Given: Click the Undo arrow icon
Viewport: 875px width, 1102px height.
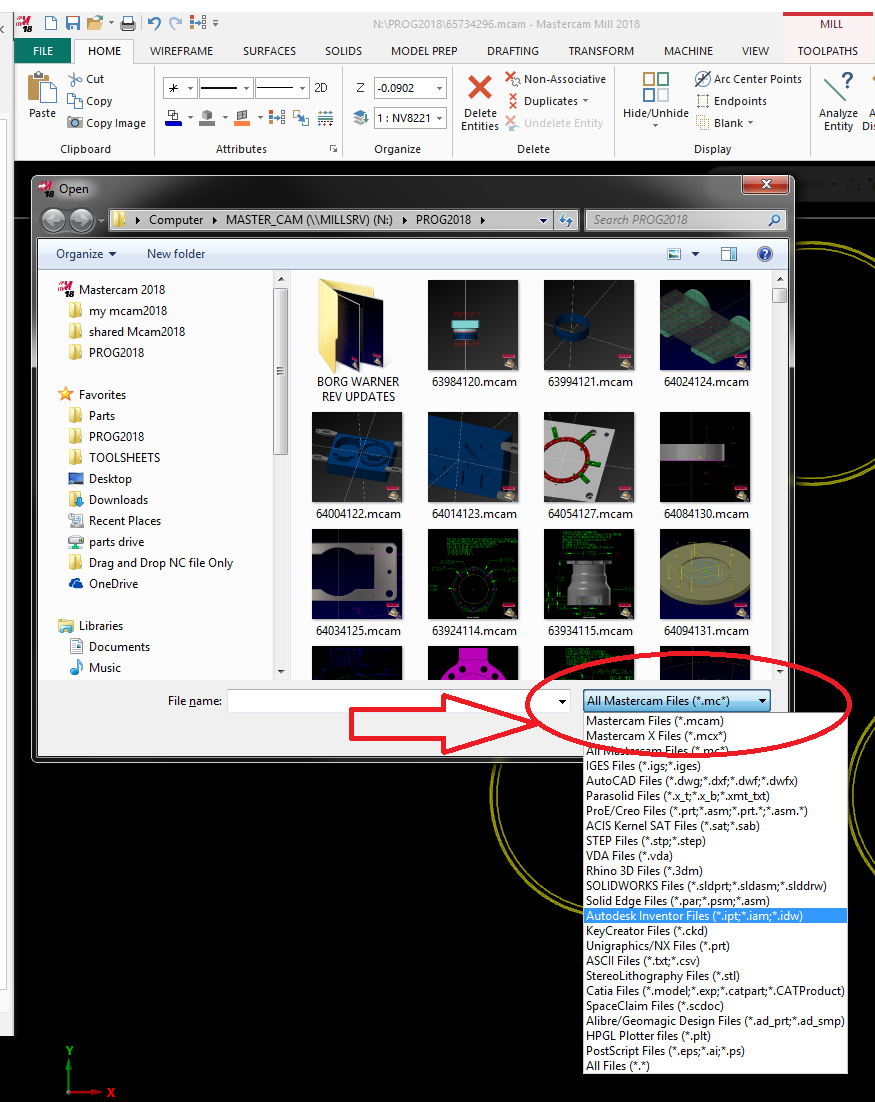Looking at the screenshot, I should (154, 23).
